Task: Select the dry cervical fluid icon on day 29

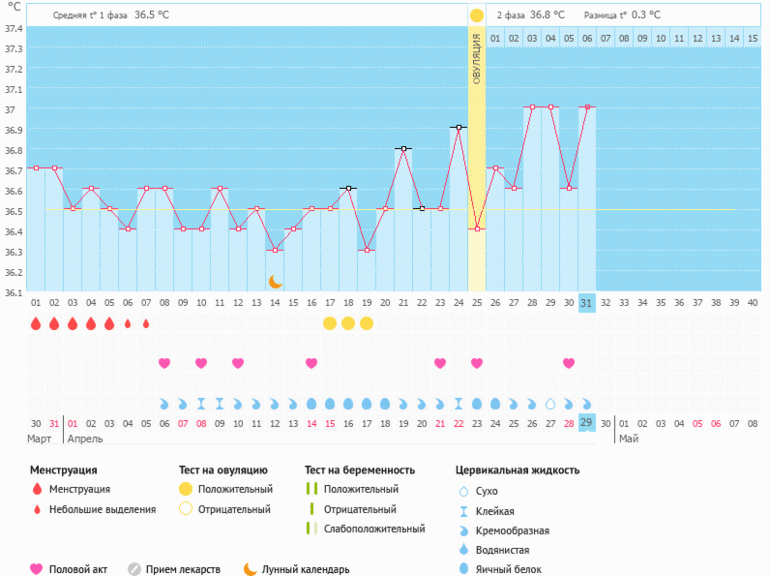Action: pos(549,403)
